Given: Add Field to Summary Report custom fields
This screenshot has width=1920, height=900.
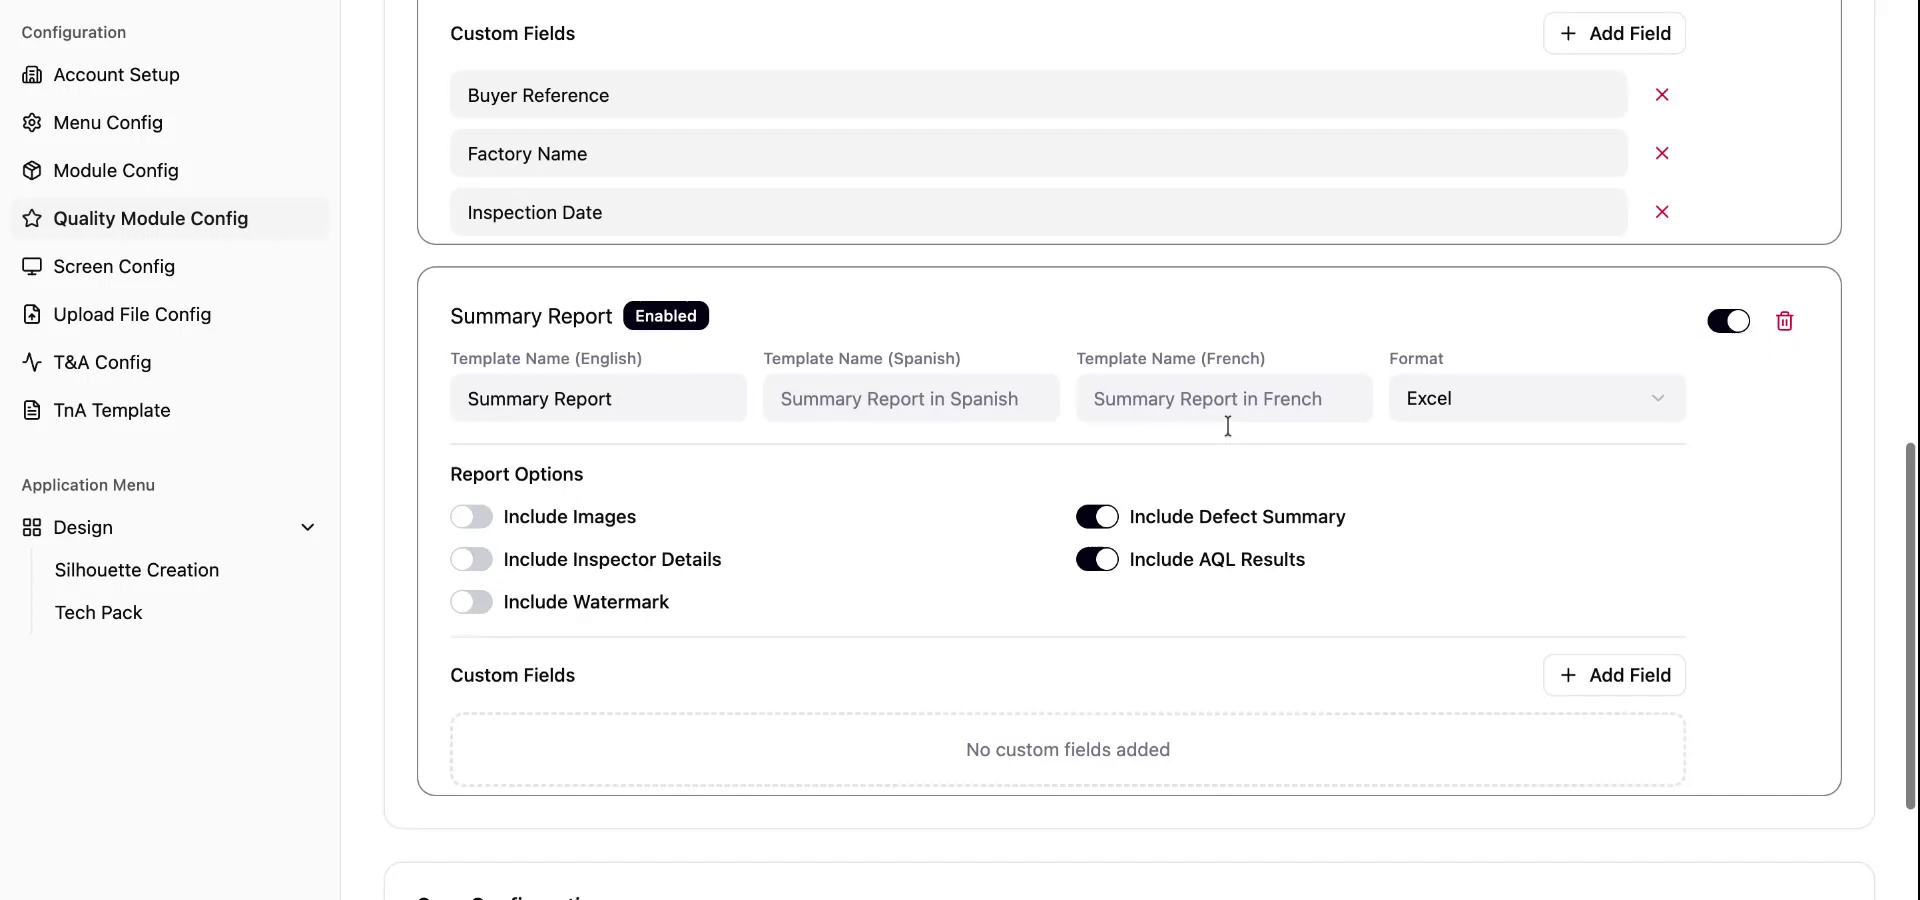Looking at the screenshot, I should (1614, 676).
